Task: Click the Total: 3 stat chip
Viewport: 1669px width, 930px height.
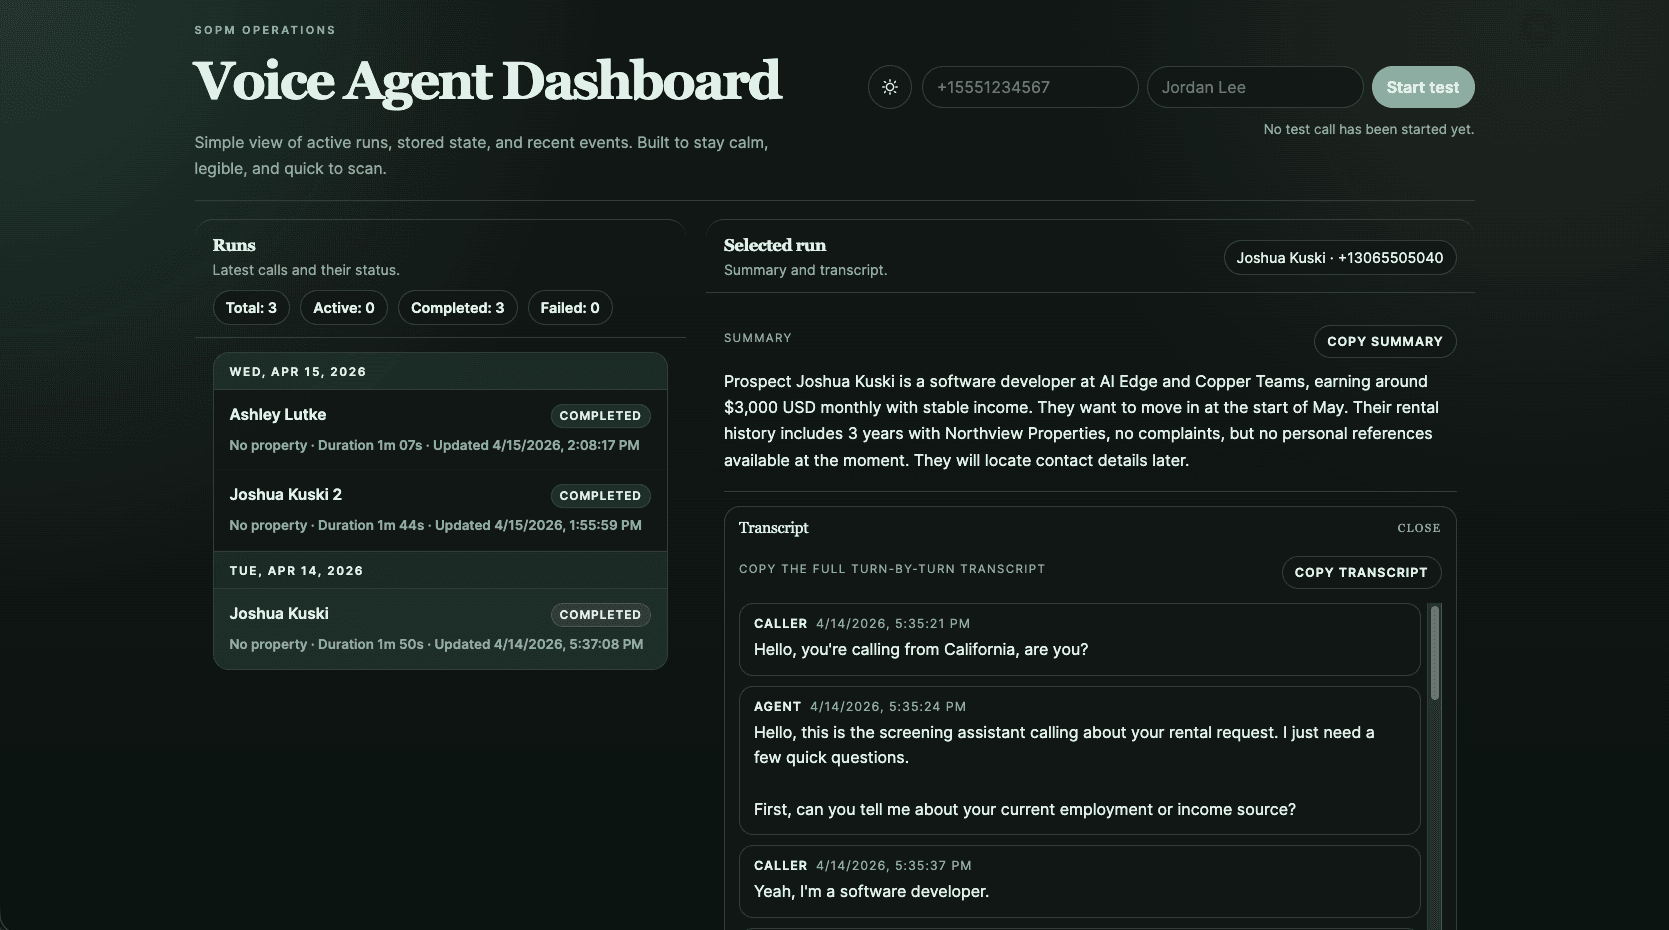Action: [x=250, y=307]
